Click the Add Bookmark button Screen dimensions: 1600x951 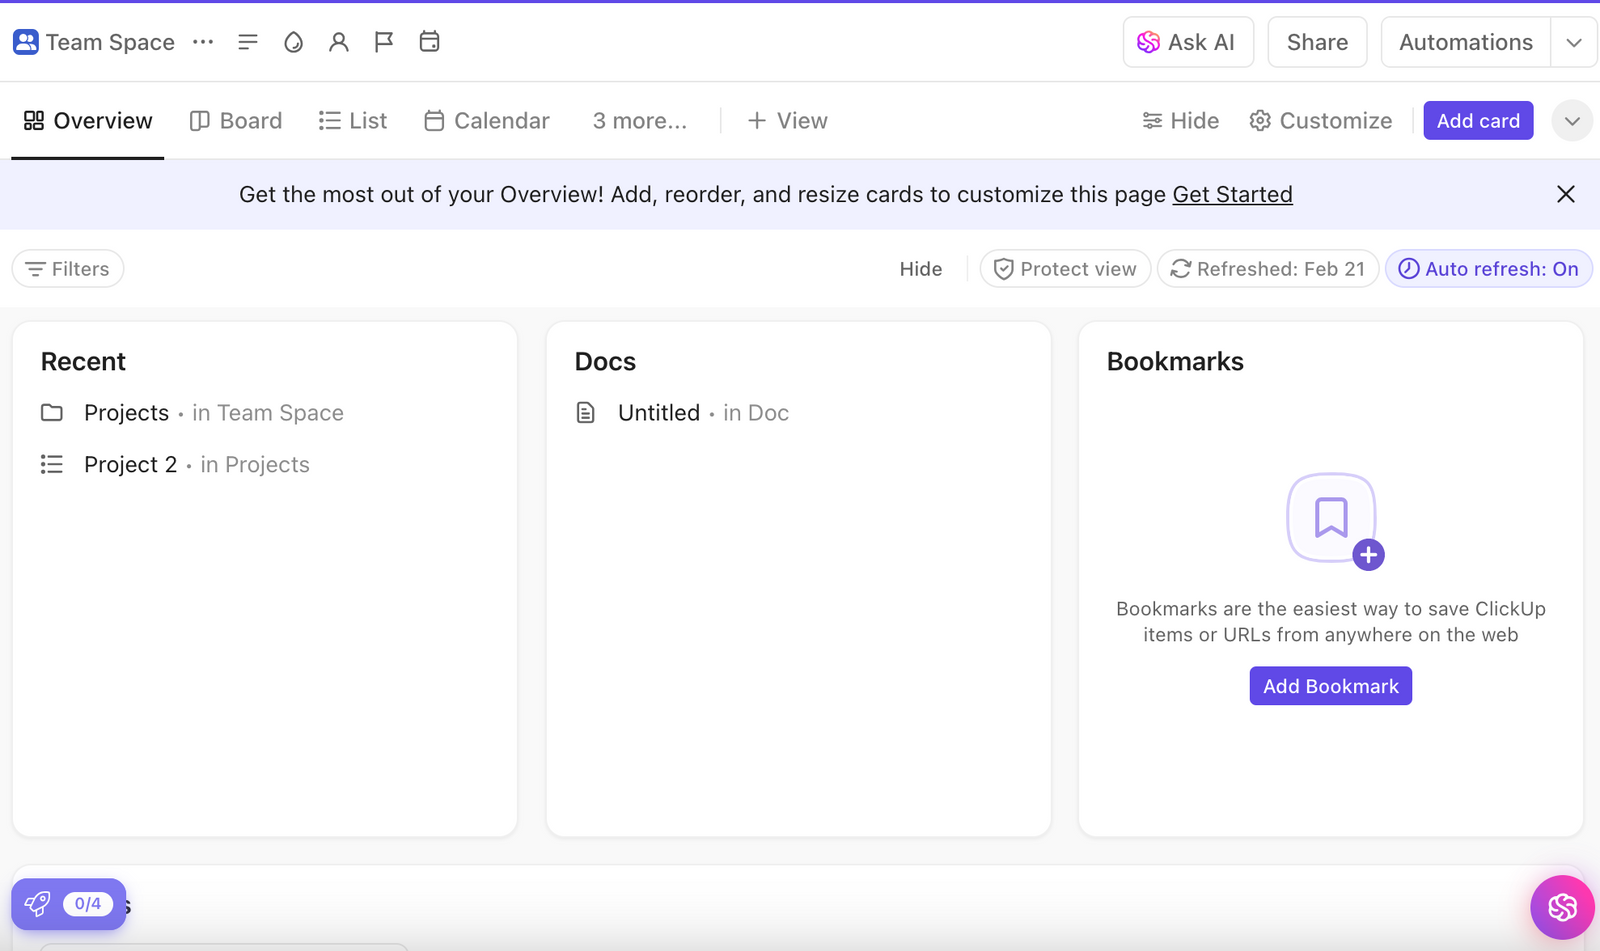pyautogui.click(x=1330, y=686)
